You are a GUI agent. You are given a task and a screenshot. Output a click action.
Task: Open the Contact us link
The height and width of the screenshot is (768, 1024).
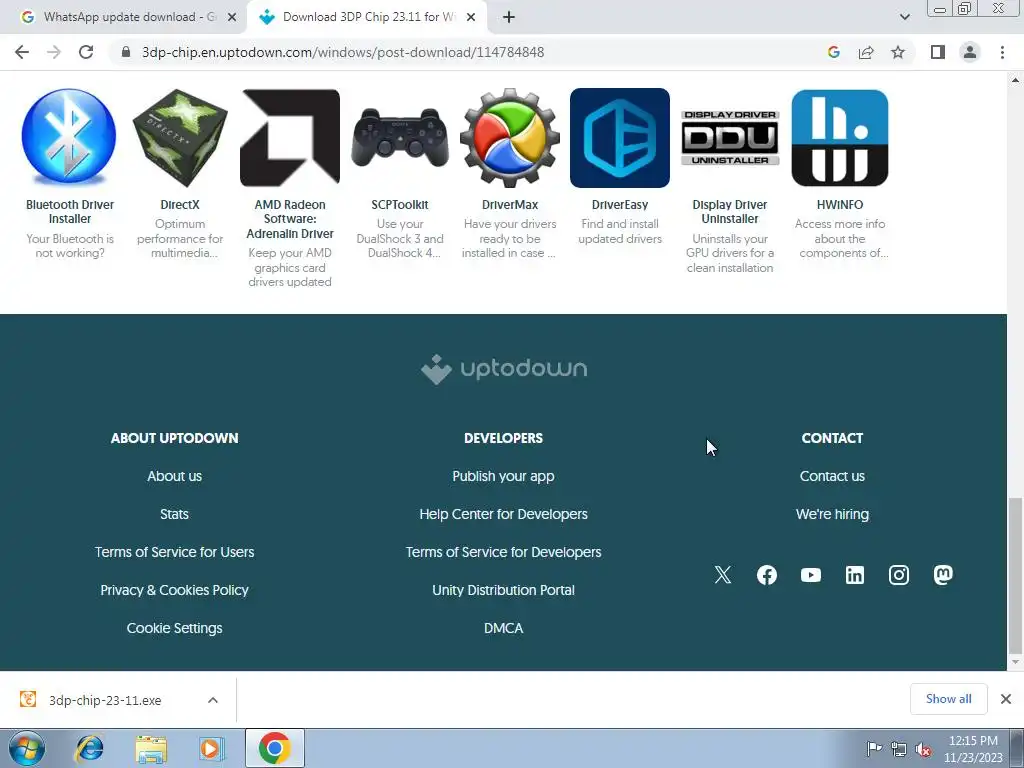point(832,476)
